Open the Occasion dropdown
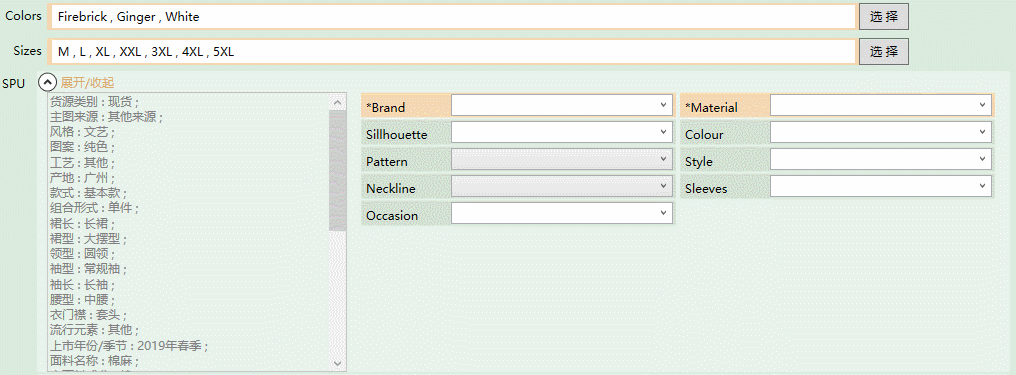This screenshot has height=375, width=1016. click(562, 213)
